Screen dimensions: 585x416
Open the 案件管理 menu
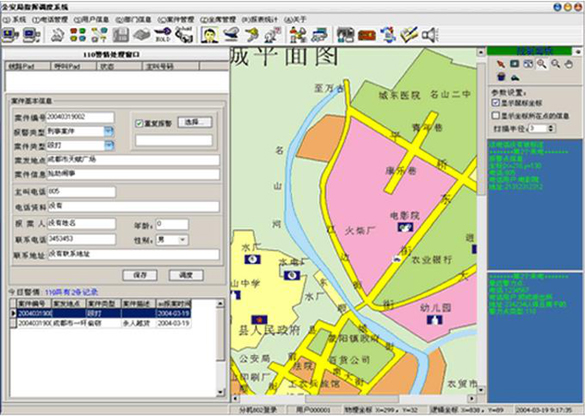click(x=176, y=19)
